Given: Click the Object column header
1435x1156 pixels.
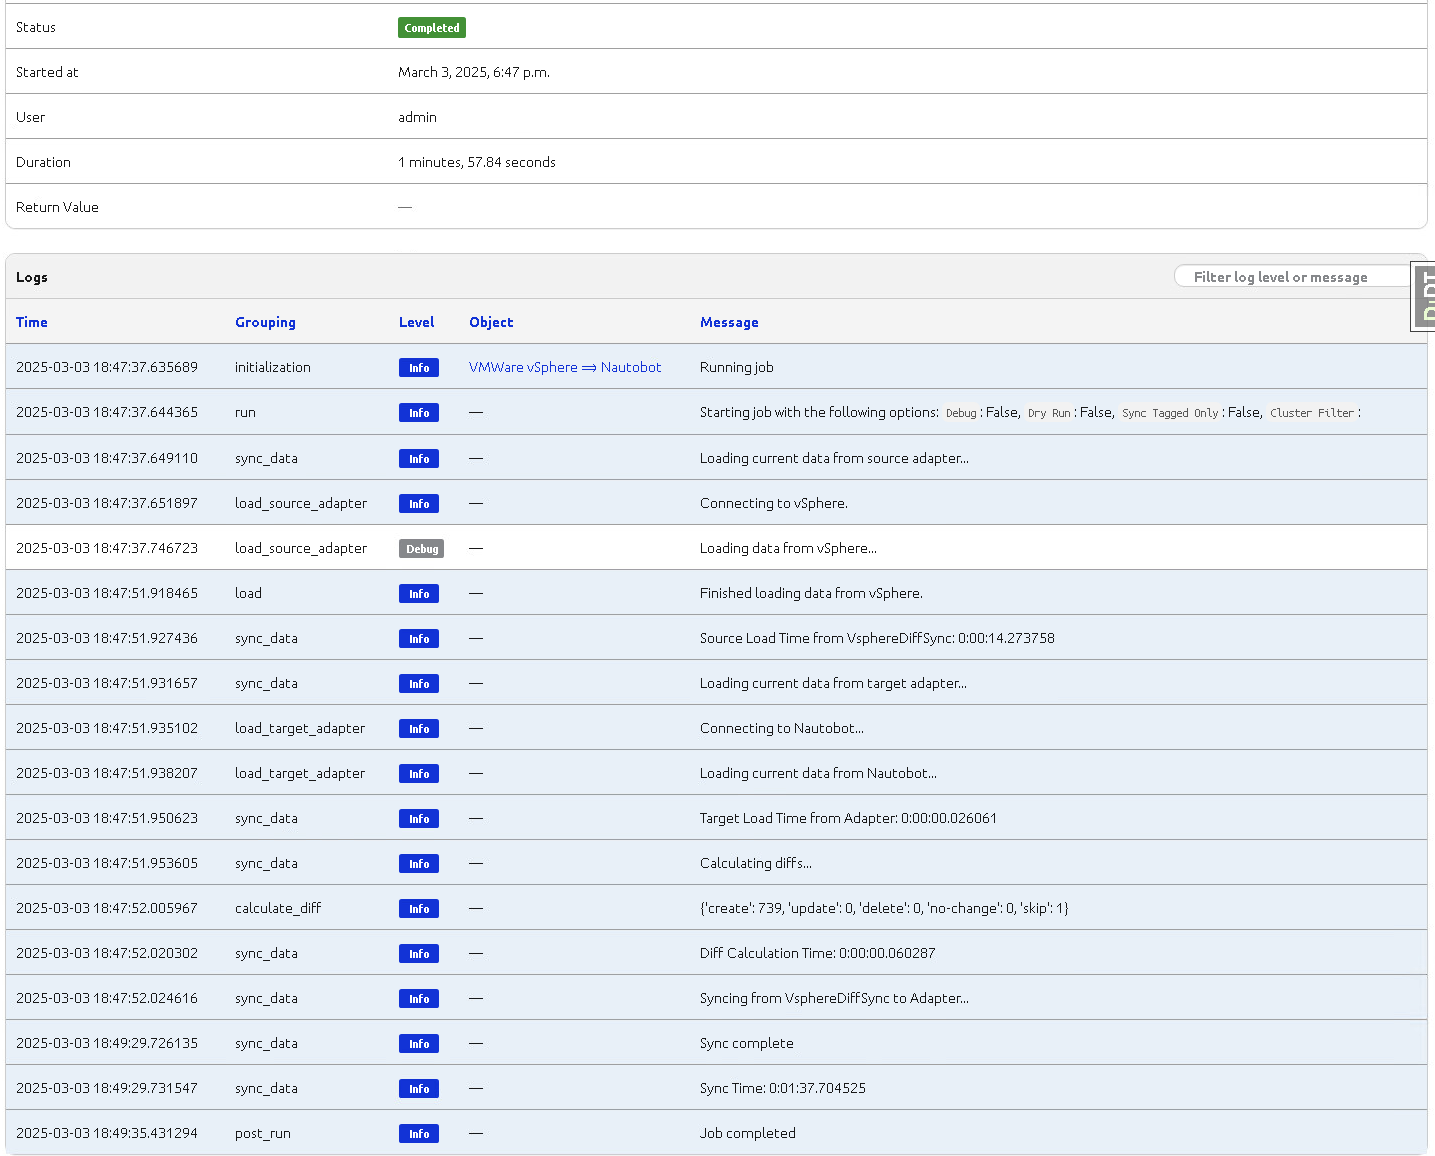Looking at the screenshot, I should (491, 322).
